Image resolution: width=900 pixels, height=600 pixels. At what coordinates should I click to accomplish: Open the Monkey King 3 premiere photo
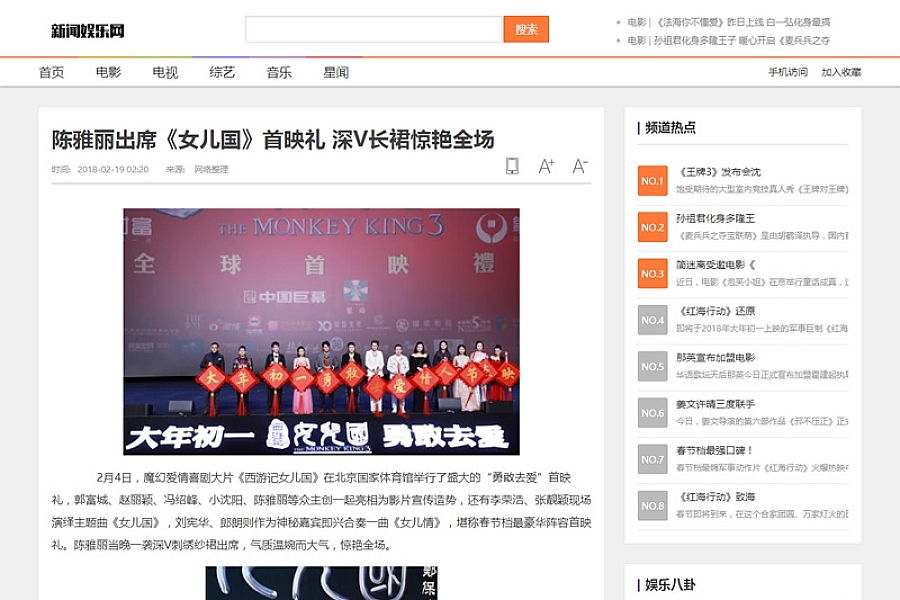click(x=321, y=331)
